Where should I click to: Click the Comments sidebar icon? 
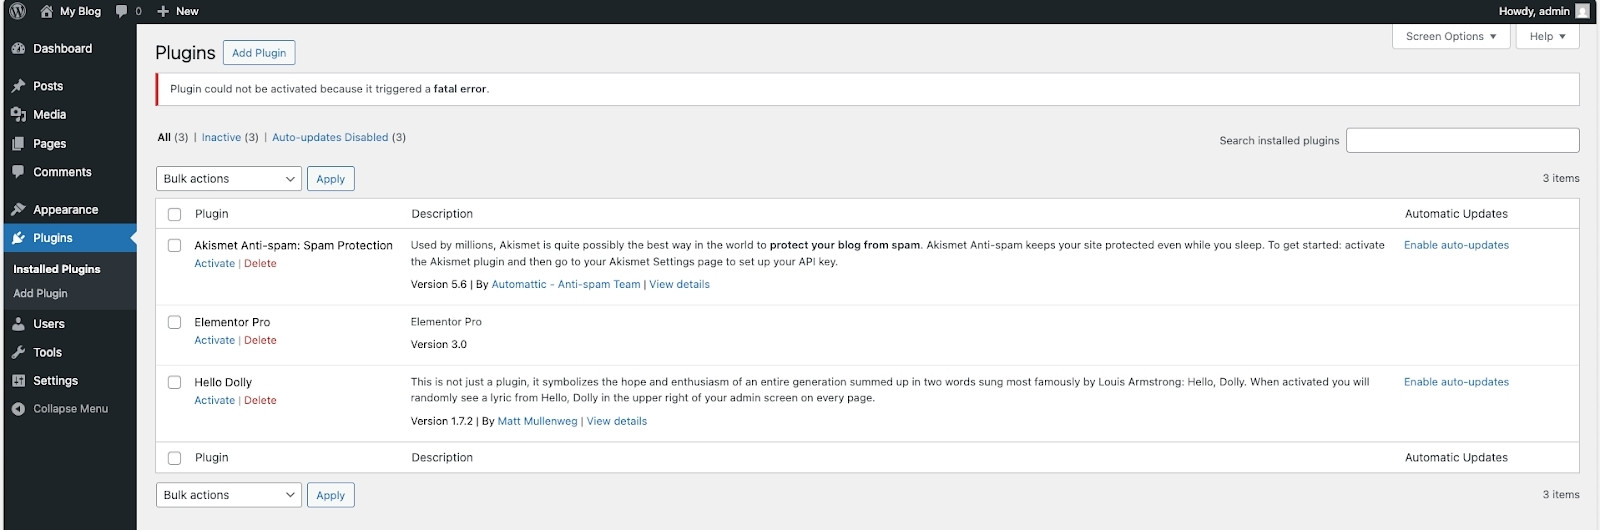pos(18,172)
